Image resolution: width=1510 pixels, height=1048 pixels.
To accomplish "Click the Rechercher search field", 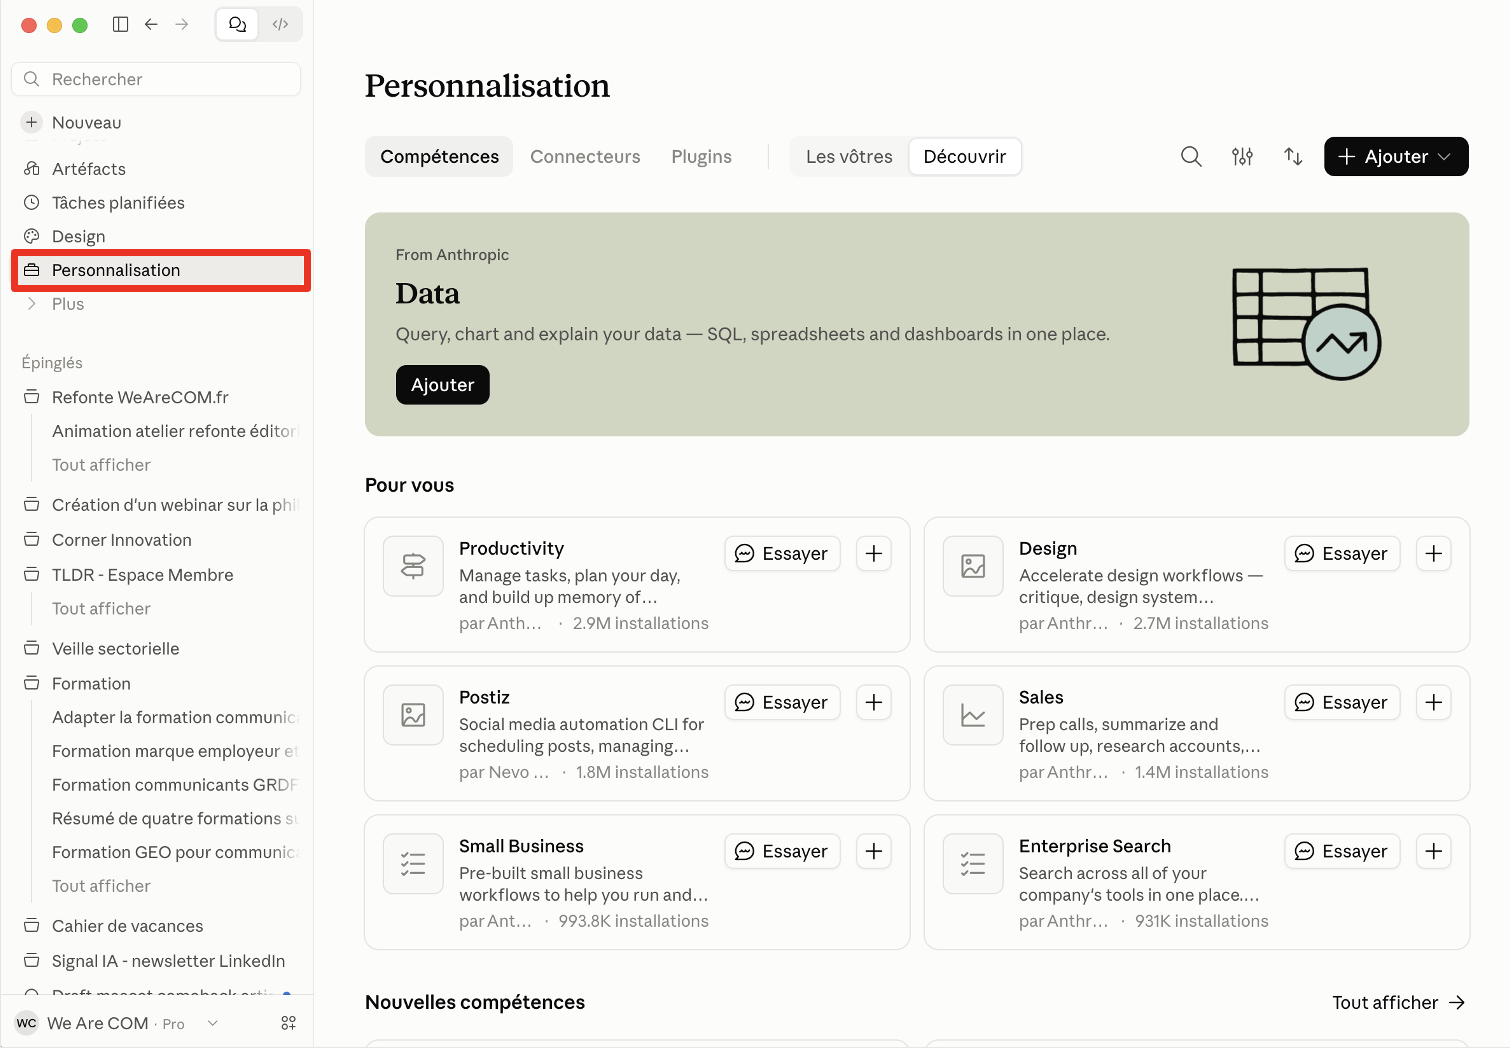I will pyautogui.click(x=156, y=79).
